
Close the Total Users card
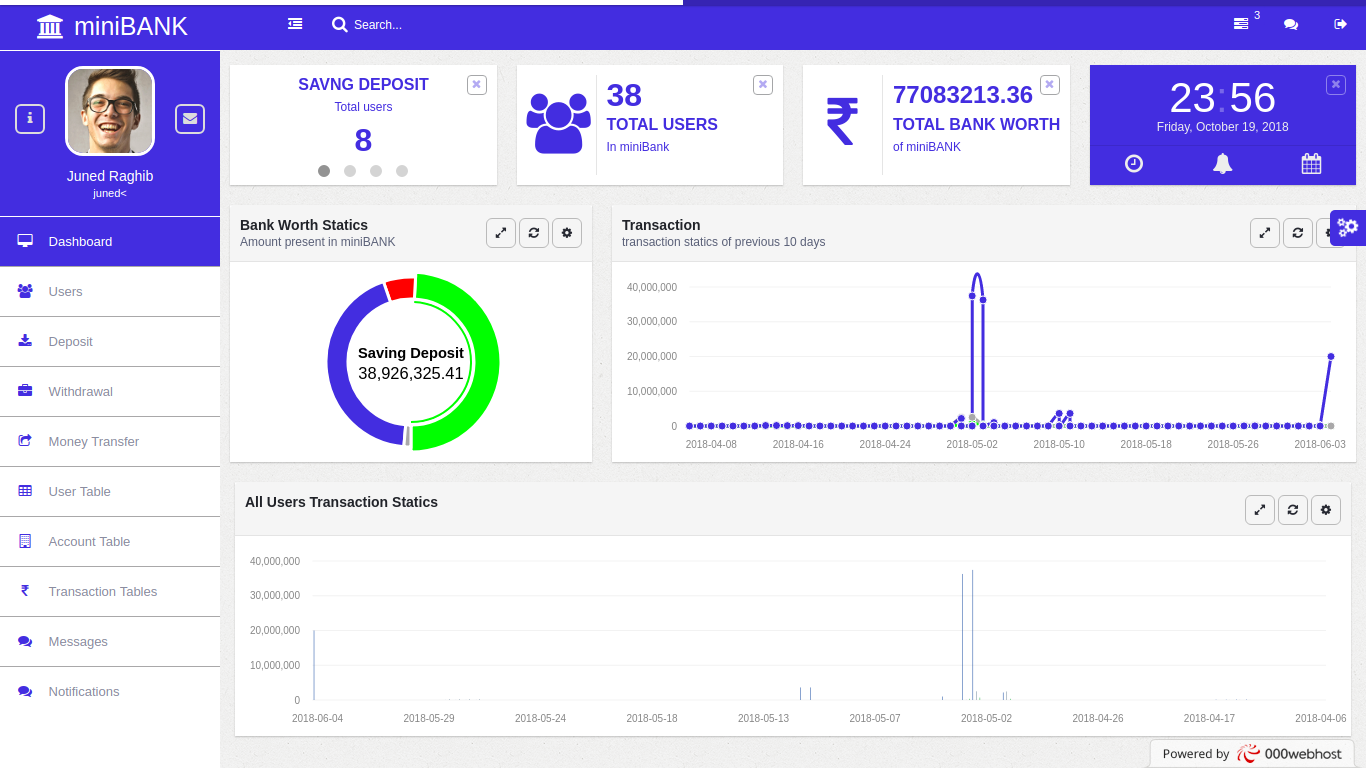point(763,85)
